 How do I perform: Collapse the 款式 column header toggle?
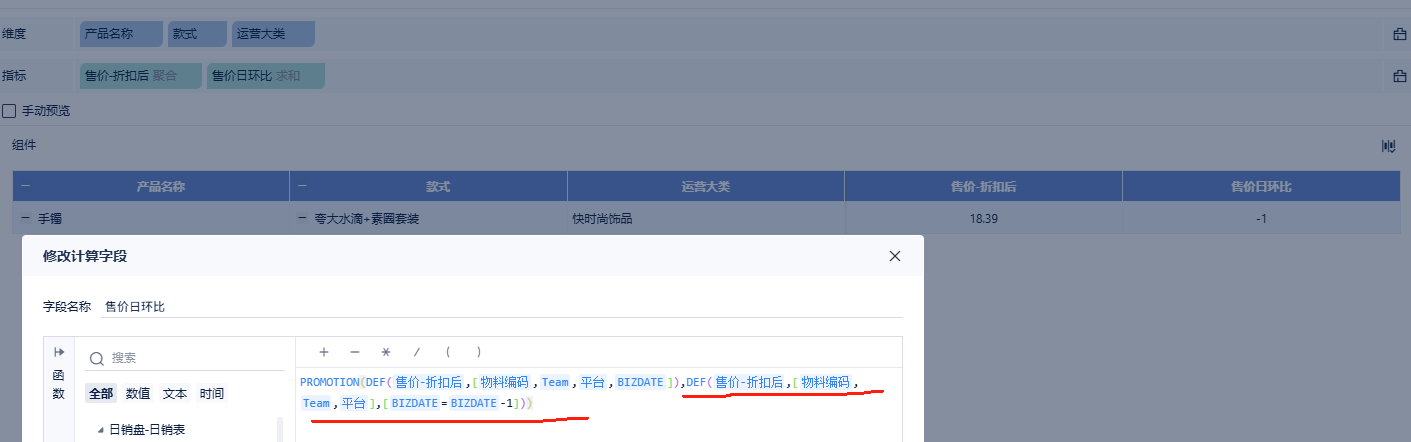coord(303,186)
